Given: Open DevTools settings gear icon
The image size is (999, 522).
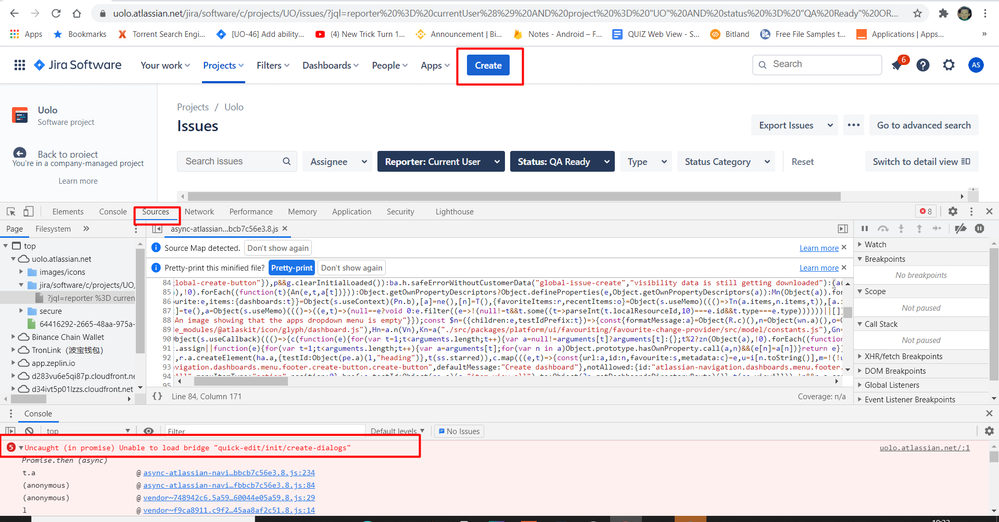Looking at the screenshot, I should [952, 212].
